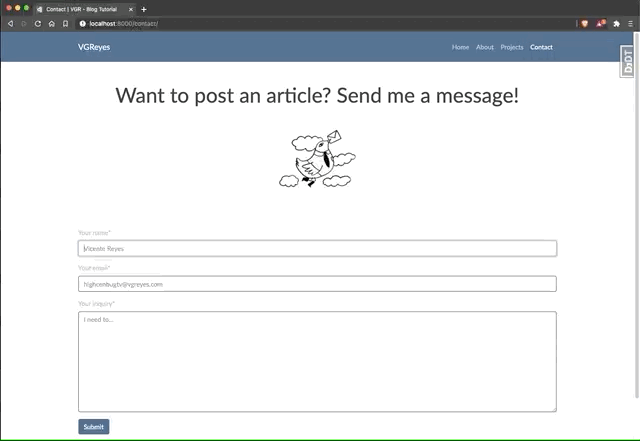
Task: Focus the Your name input field
Action: [317, 248]
